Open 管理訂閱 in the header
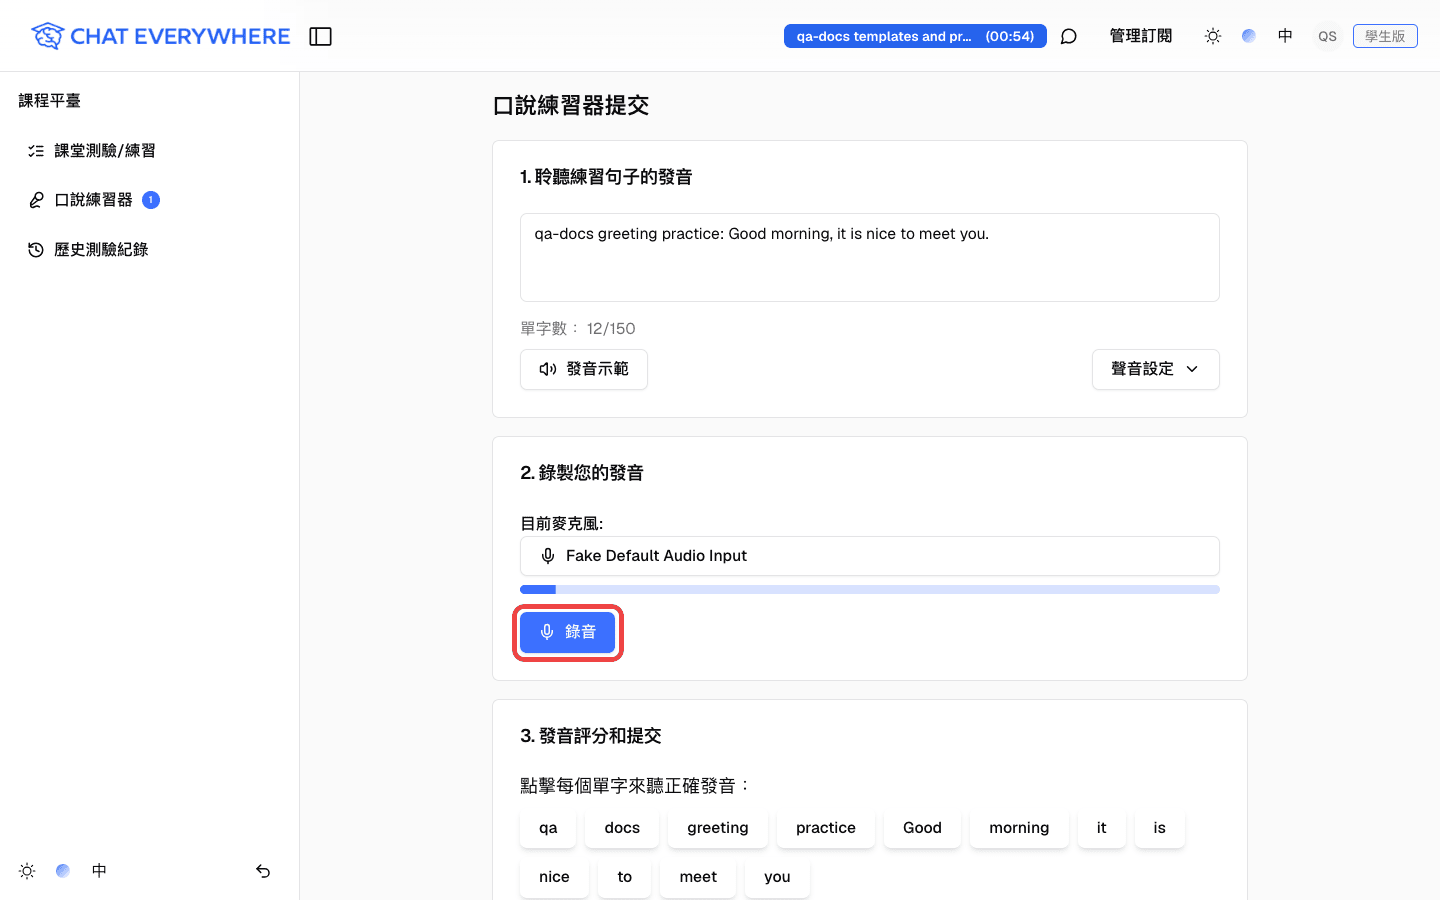Image resolution: width=1440 pixels, height=900 pixels. [x=1141, y=36]
